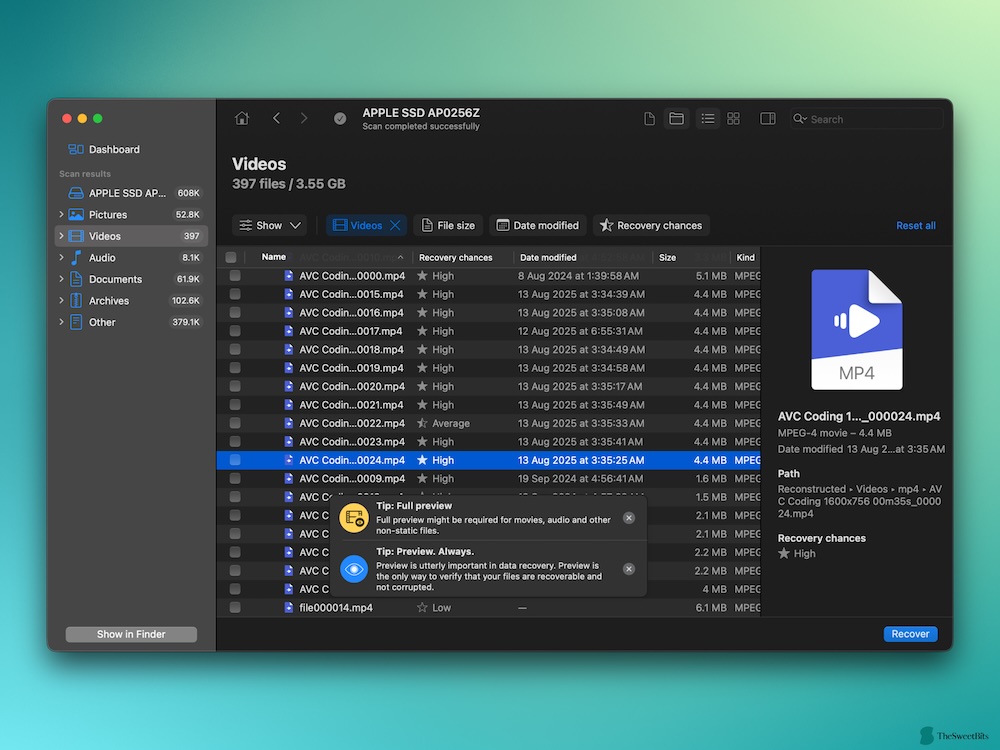1000x750 pixels.
Task: Click the group by file type icon
Action: pos(649,118)
